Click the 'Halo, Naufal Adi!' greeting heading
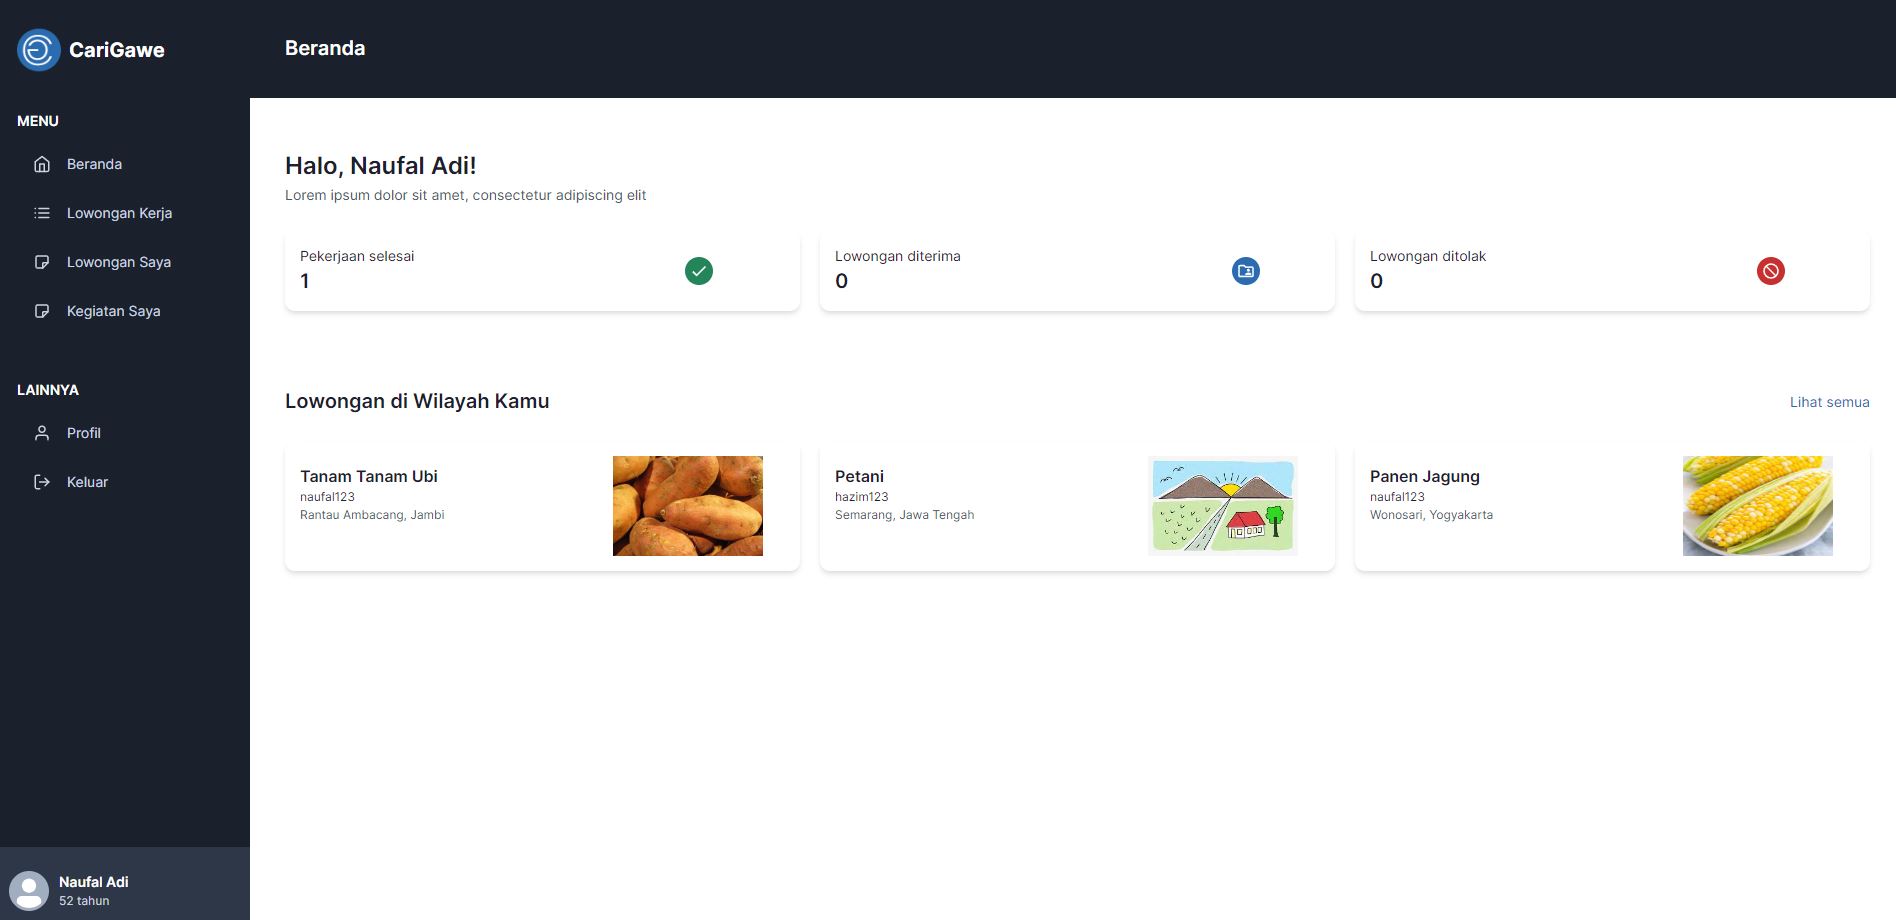The image size is (1896, 920). 380,166
